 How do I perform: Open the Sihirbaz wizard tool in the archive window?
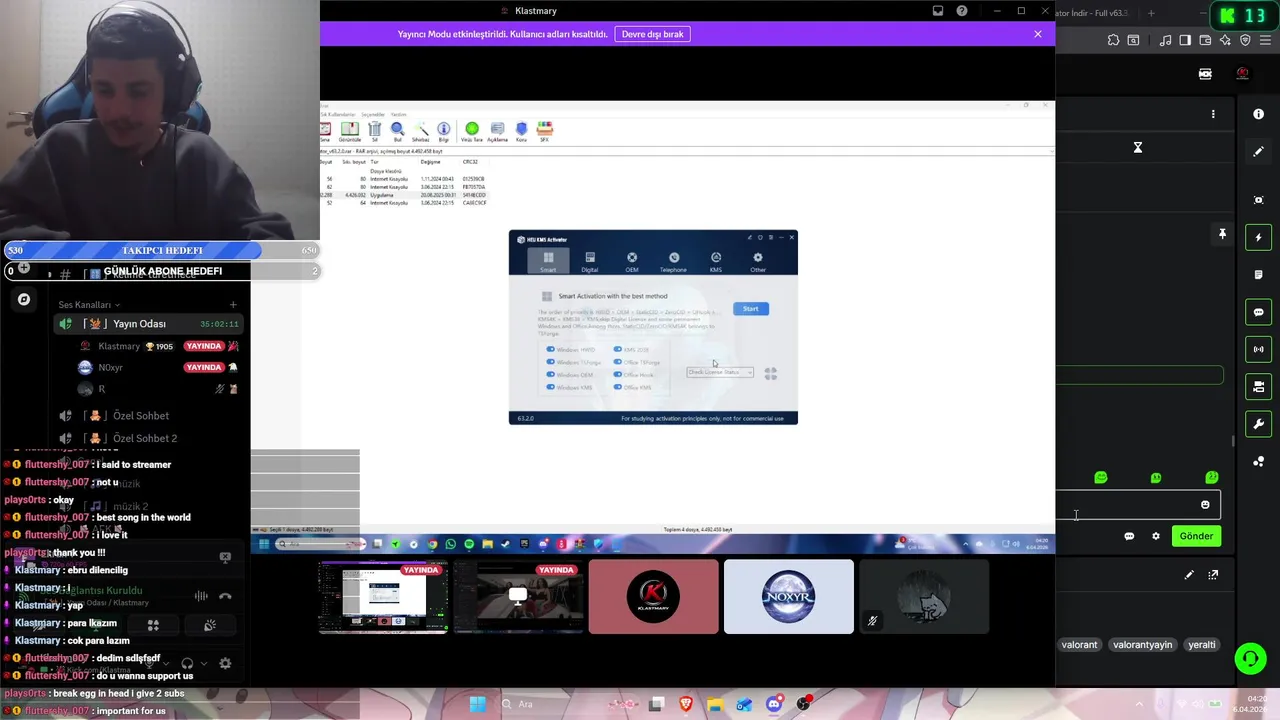421,131
